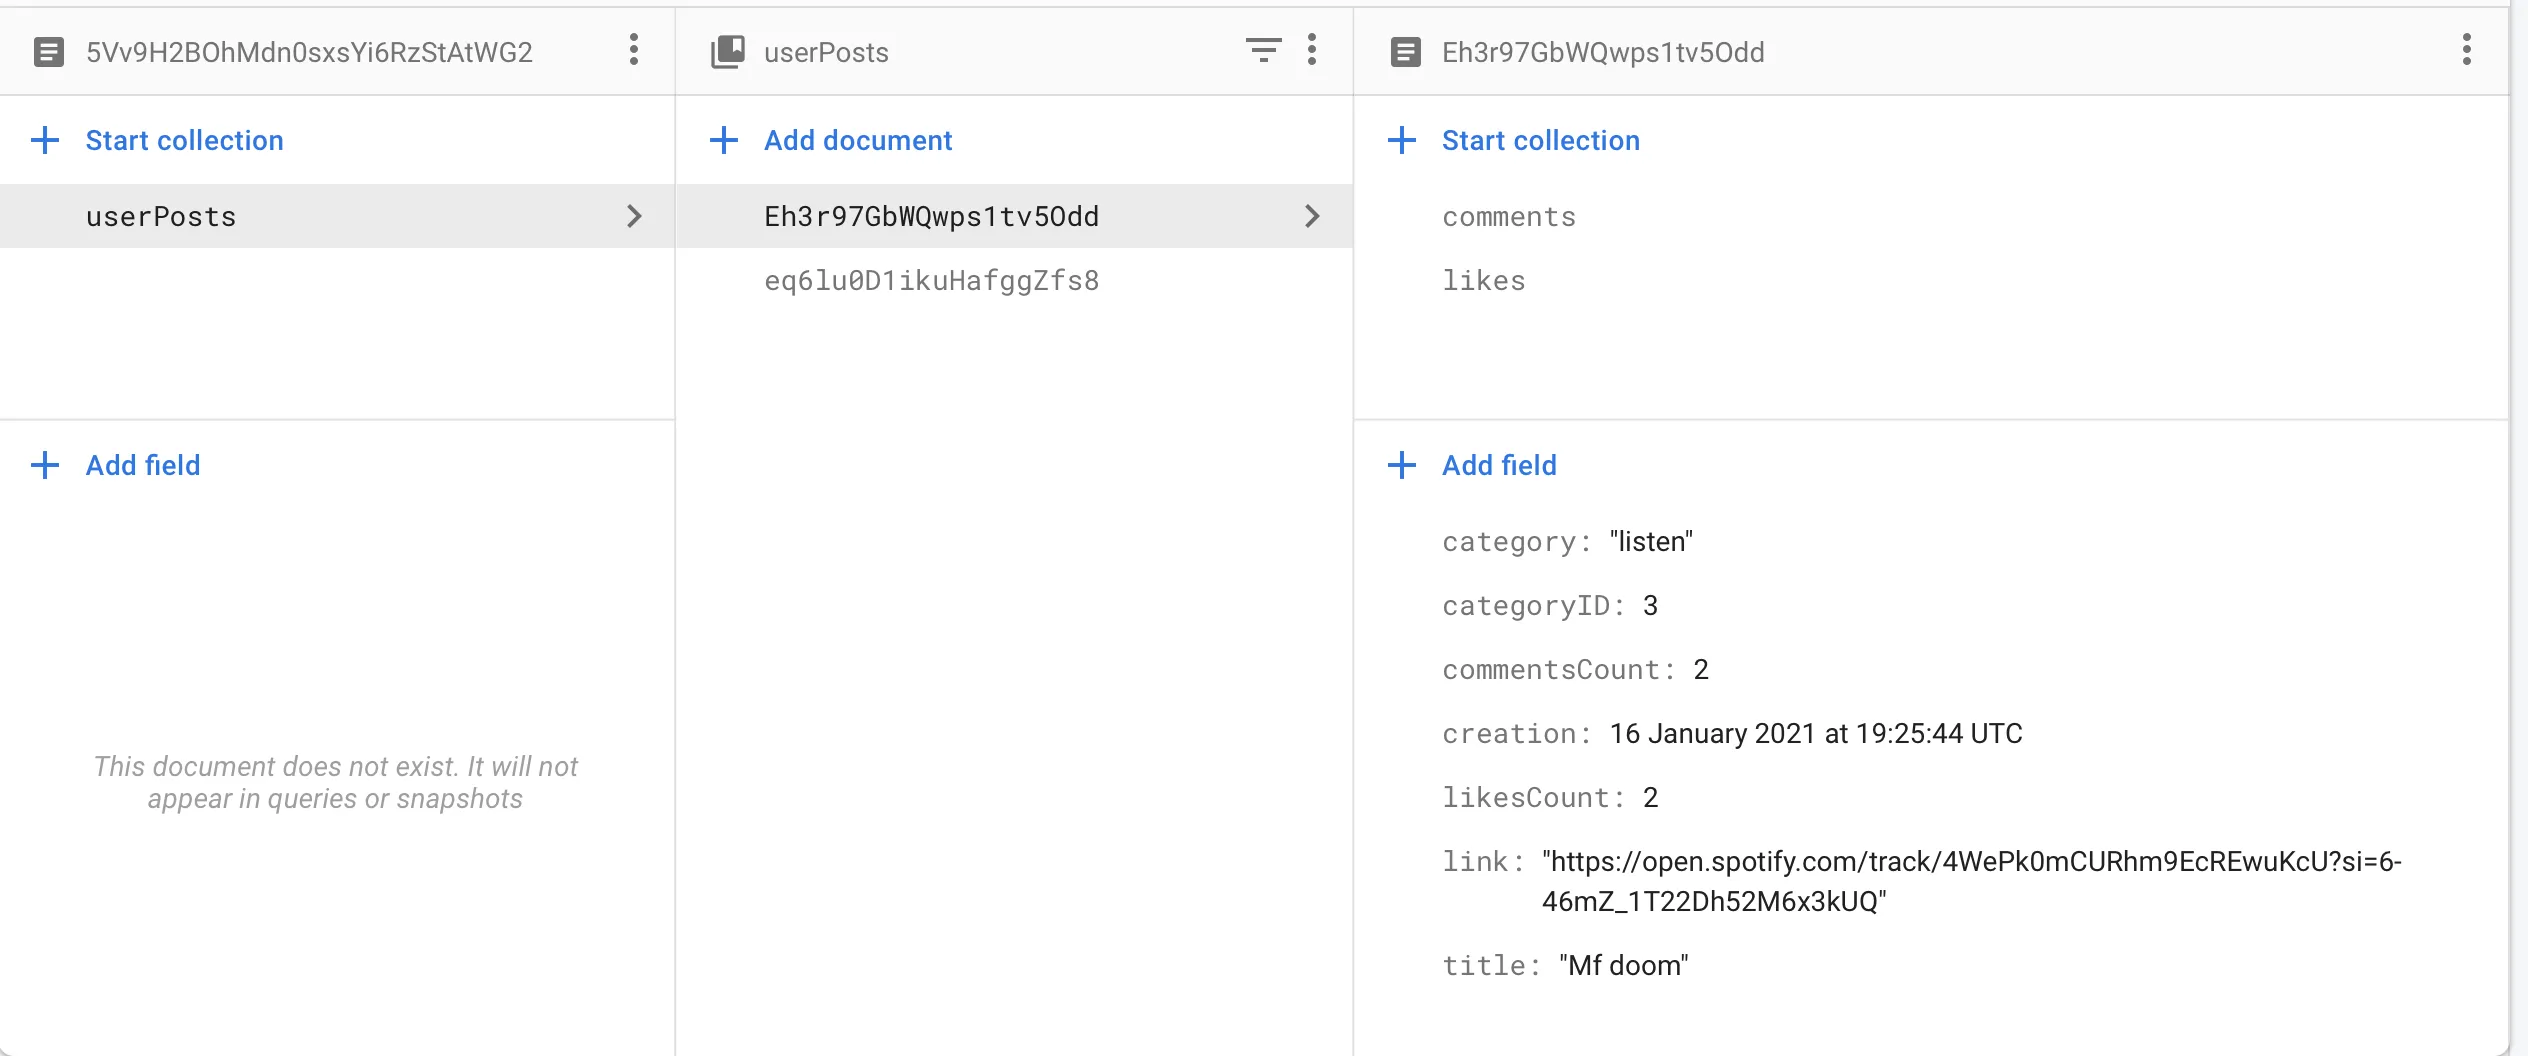
Task: Add a field to the left document panel
Action: tap(143, 465)
